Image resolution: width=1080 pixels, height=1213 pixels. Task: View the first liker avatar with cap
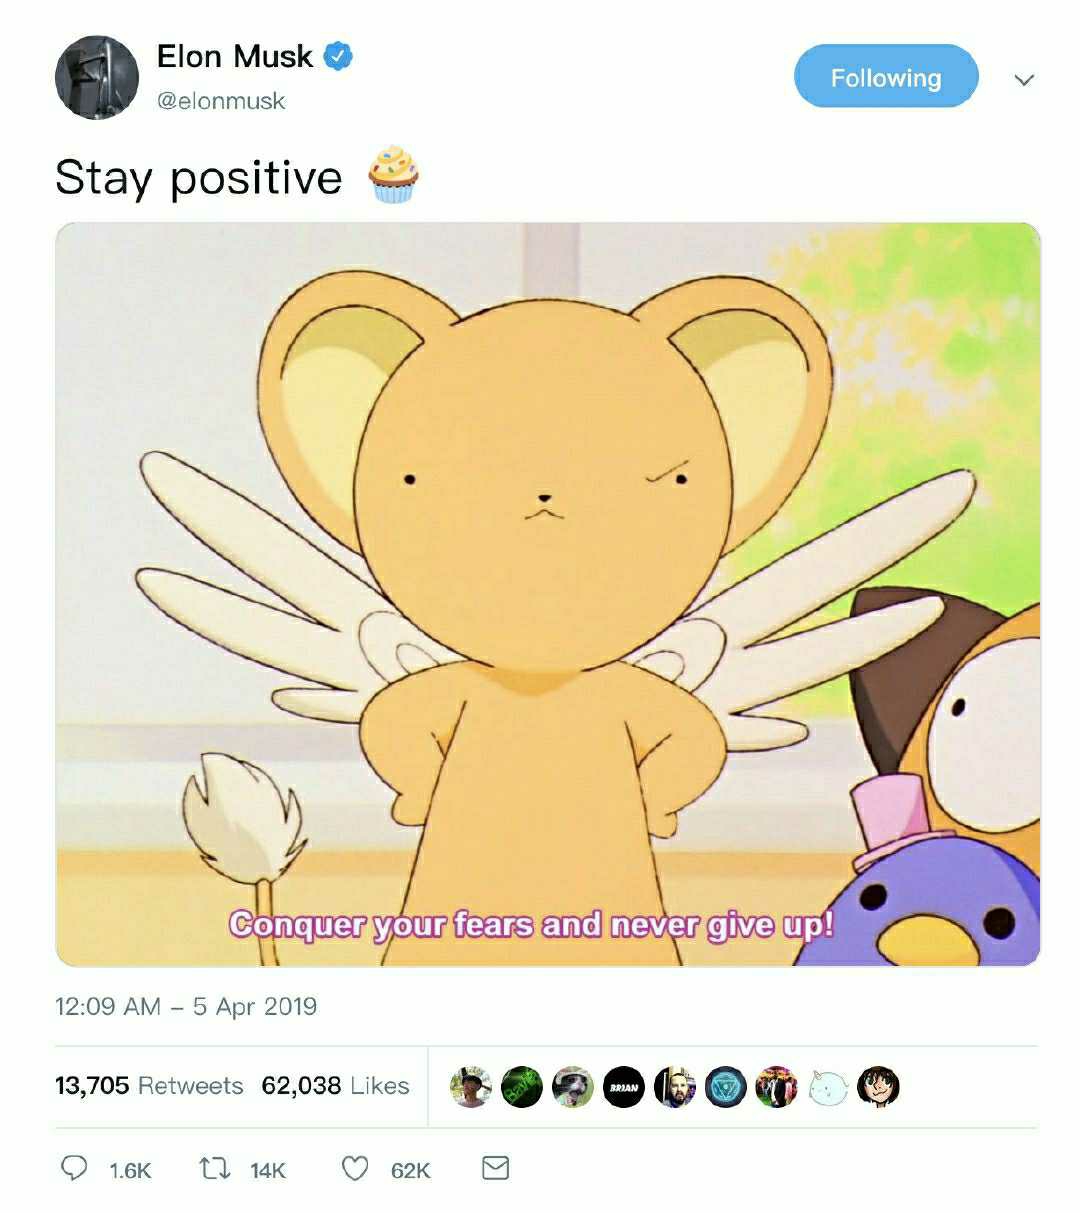point(471,1087)
